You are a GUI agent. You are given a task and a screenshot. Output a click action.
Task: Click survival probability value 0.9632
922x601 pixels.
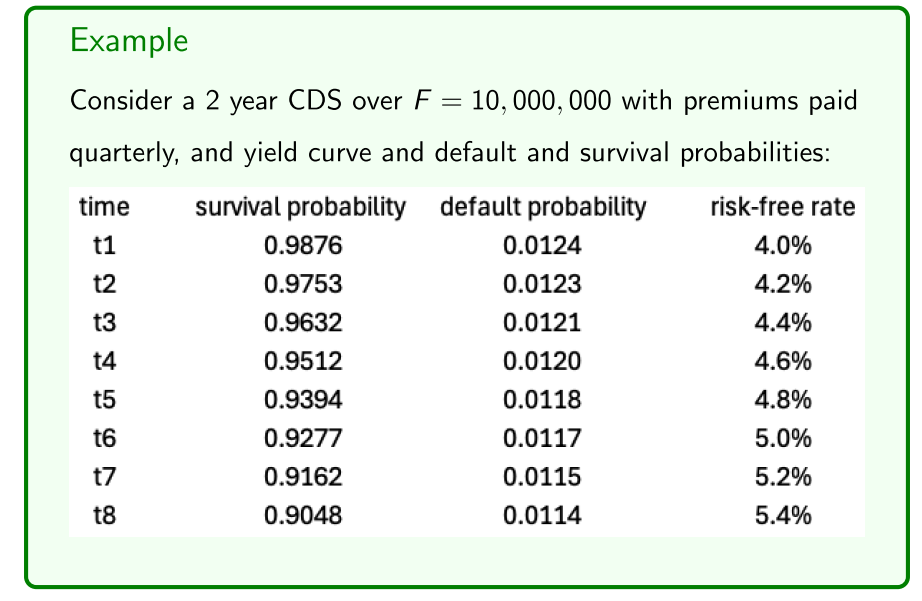(x=304, y=324)
